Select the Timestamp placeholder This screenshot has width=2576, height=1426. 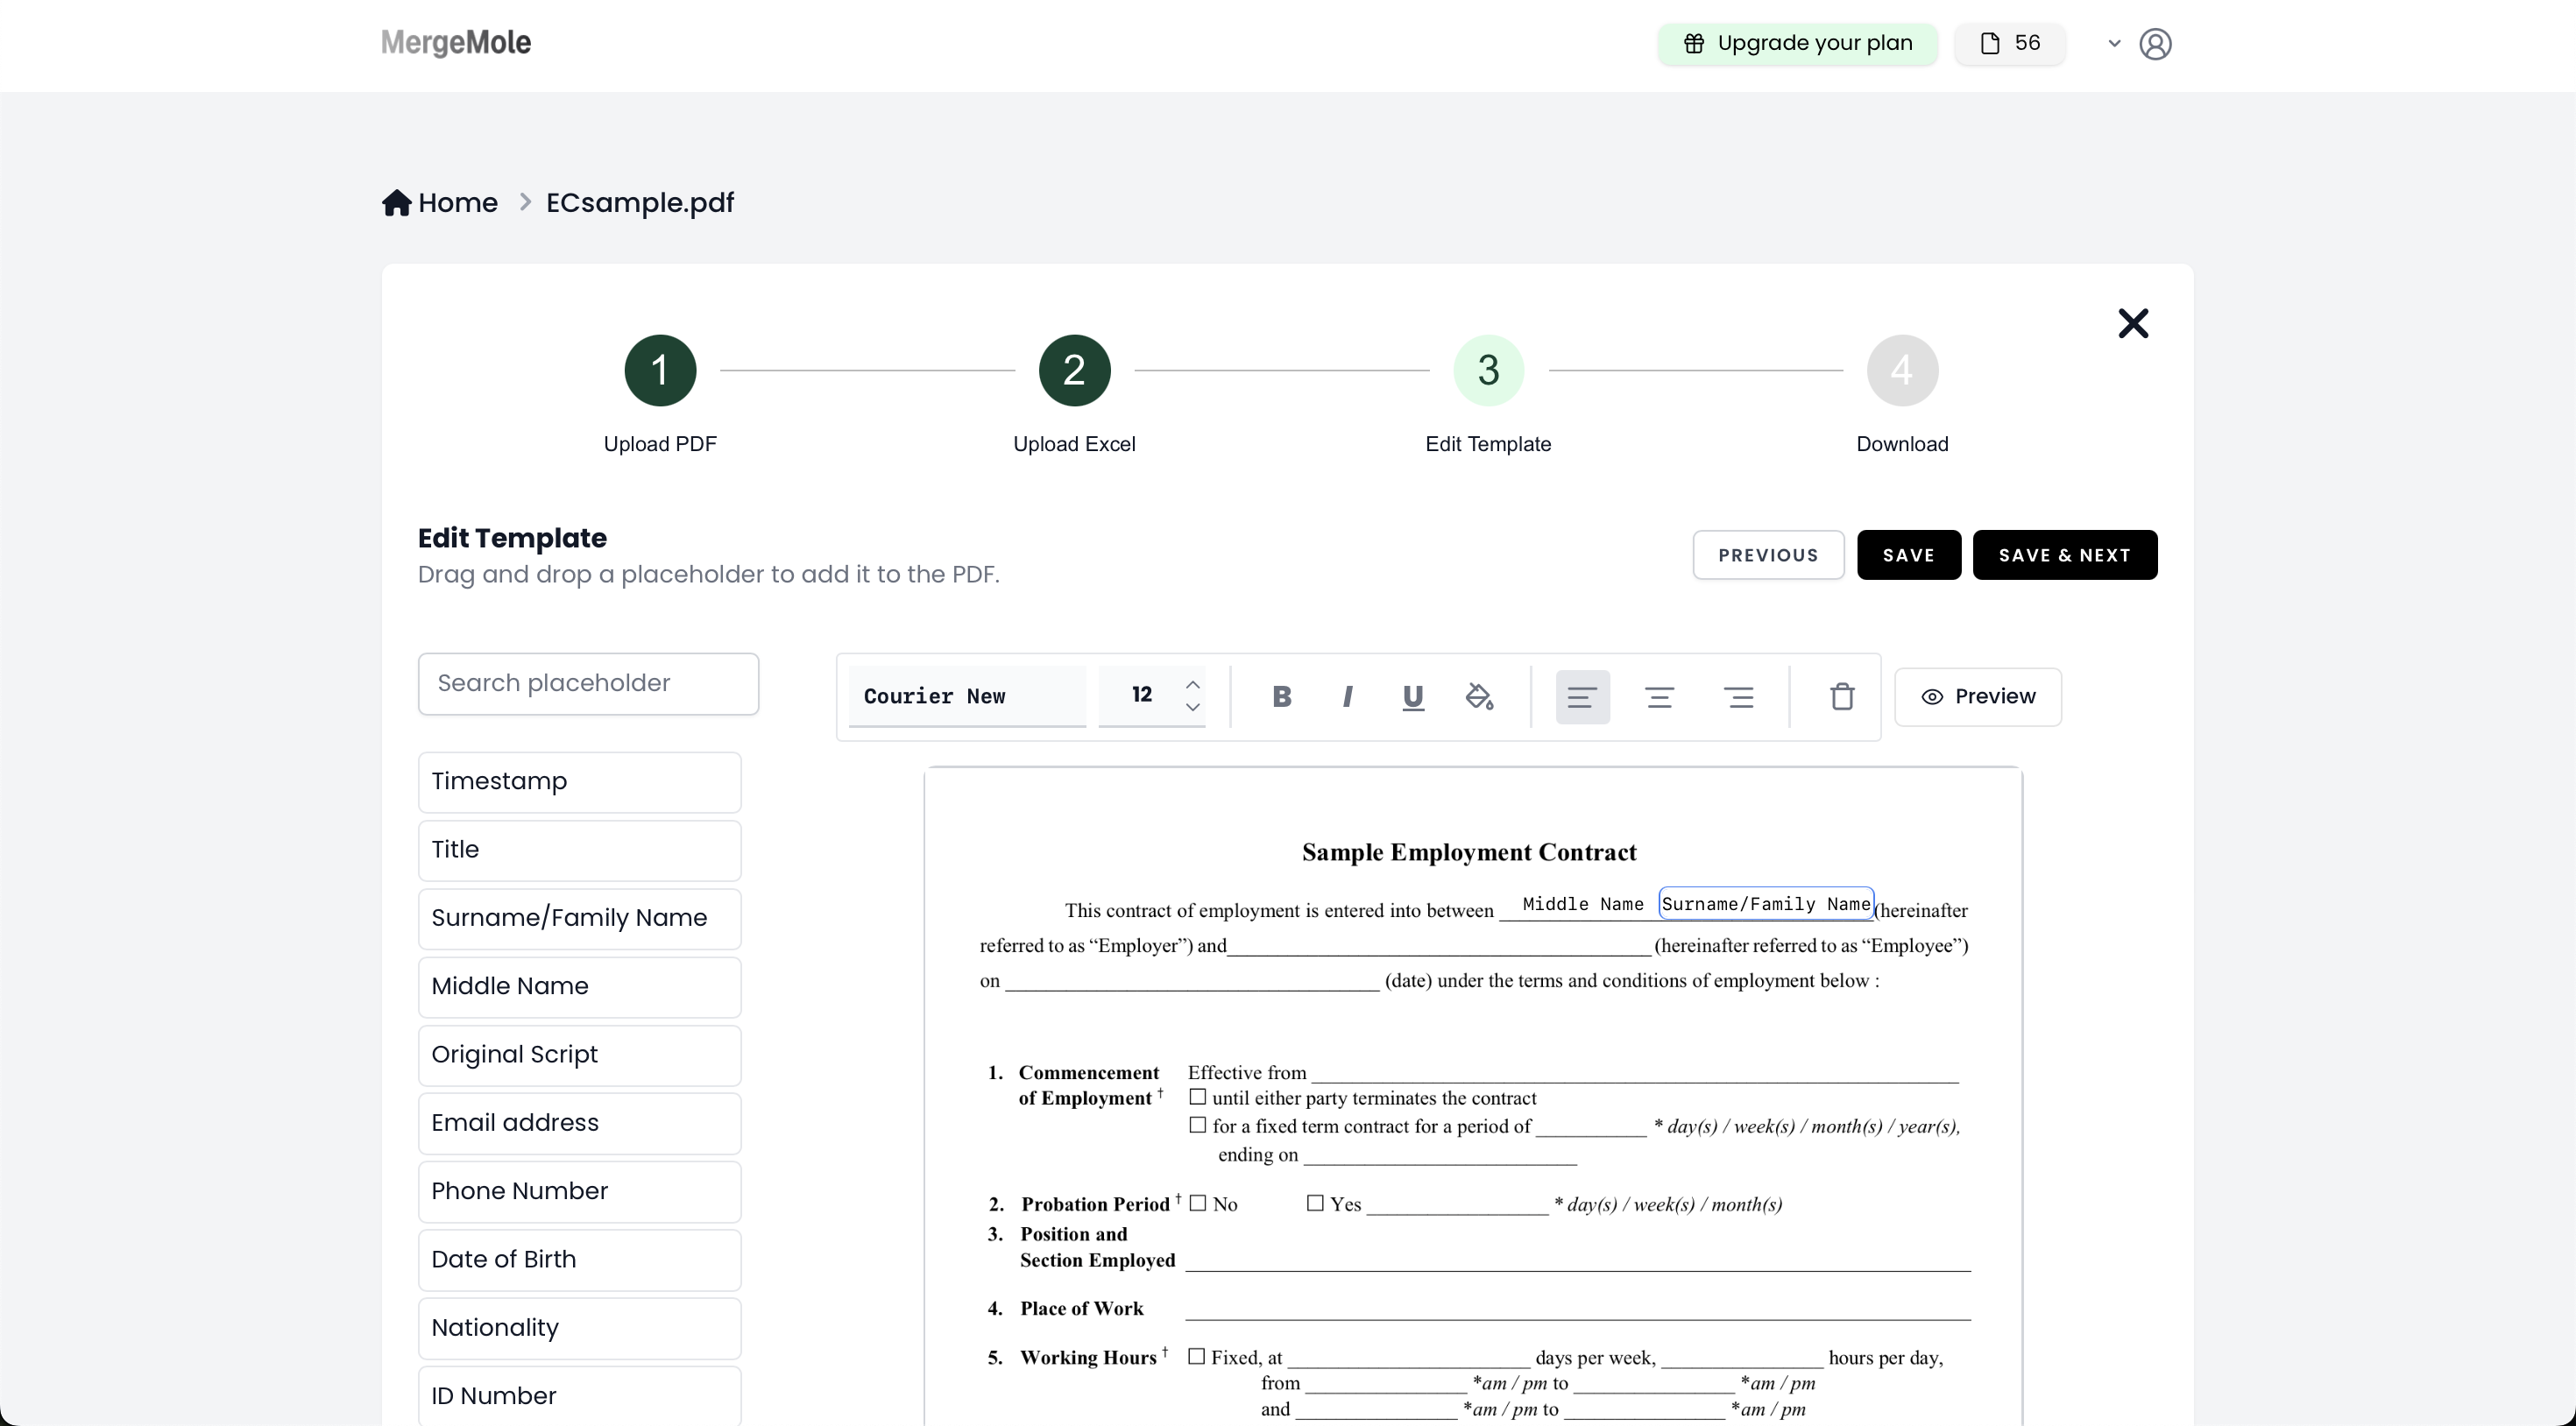(580, 782)
